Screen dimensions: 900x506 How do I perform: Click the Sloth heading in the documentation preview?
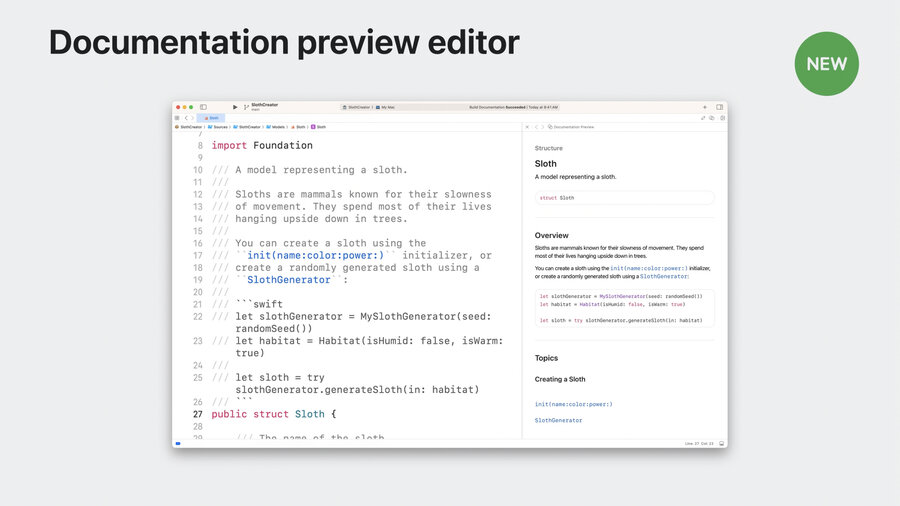point(545,164)
